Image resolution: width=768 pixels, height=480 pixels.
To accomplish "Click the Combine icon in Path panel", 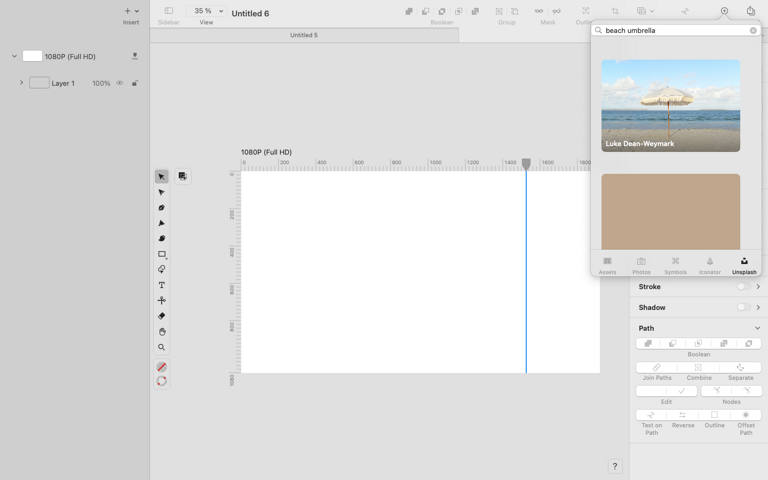I will coord(698,367).
